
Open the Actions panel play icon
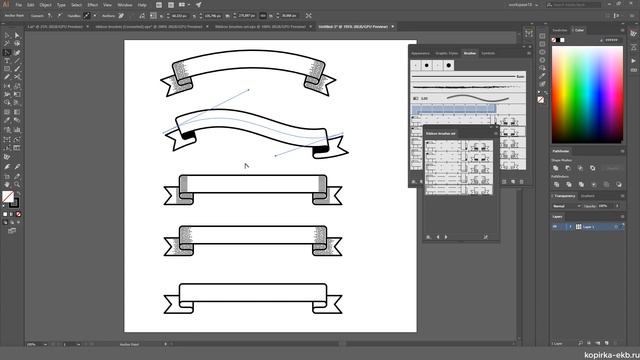point(633,61)
